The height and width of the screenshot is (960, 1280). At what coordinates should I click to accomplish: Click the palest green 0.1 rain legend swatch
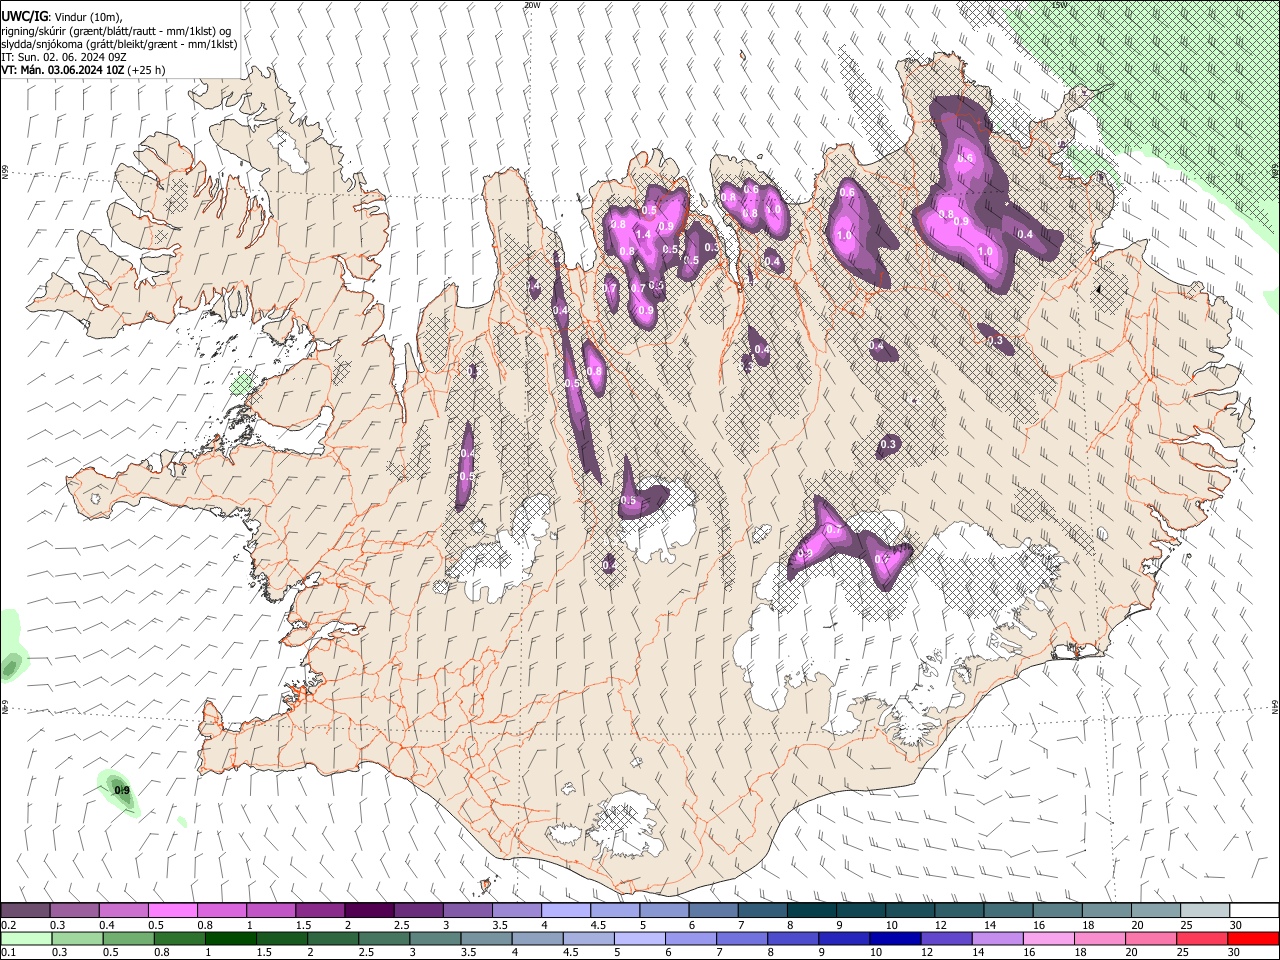click(26, 938)
